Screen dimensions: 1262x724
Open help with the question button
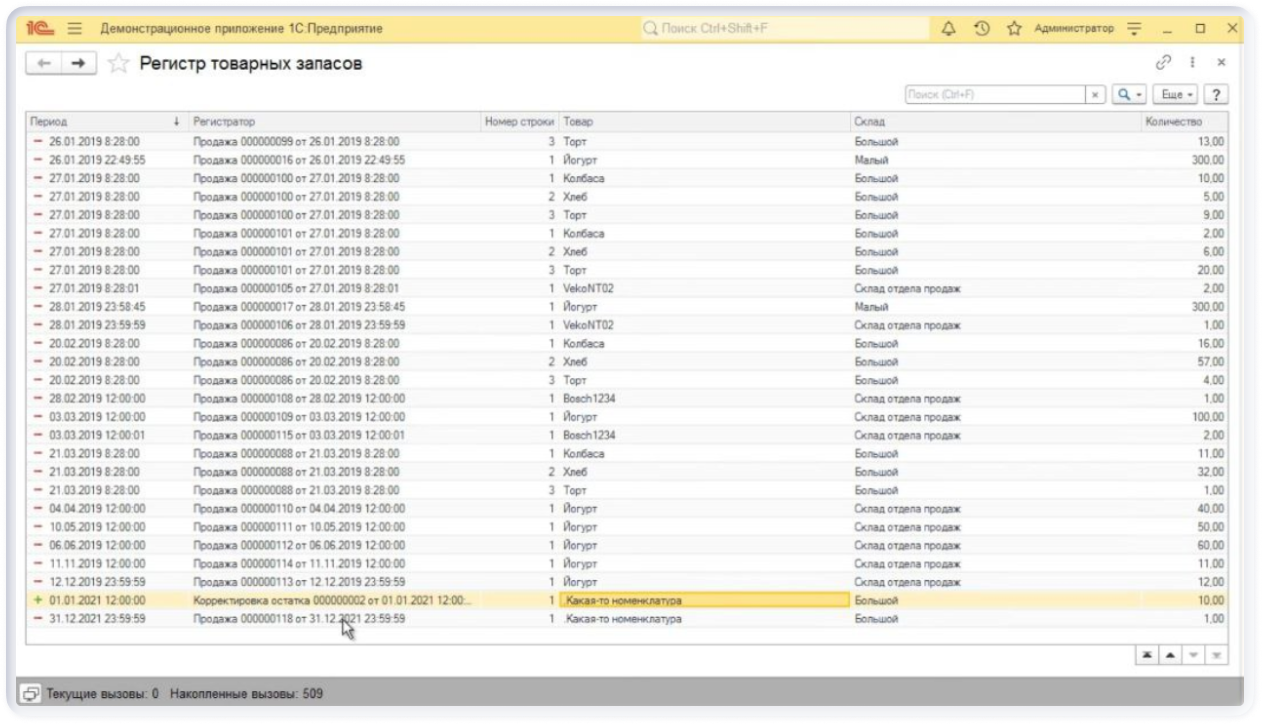point(1217,94)
